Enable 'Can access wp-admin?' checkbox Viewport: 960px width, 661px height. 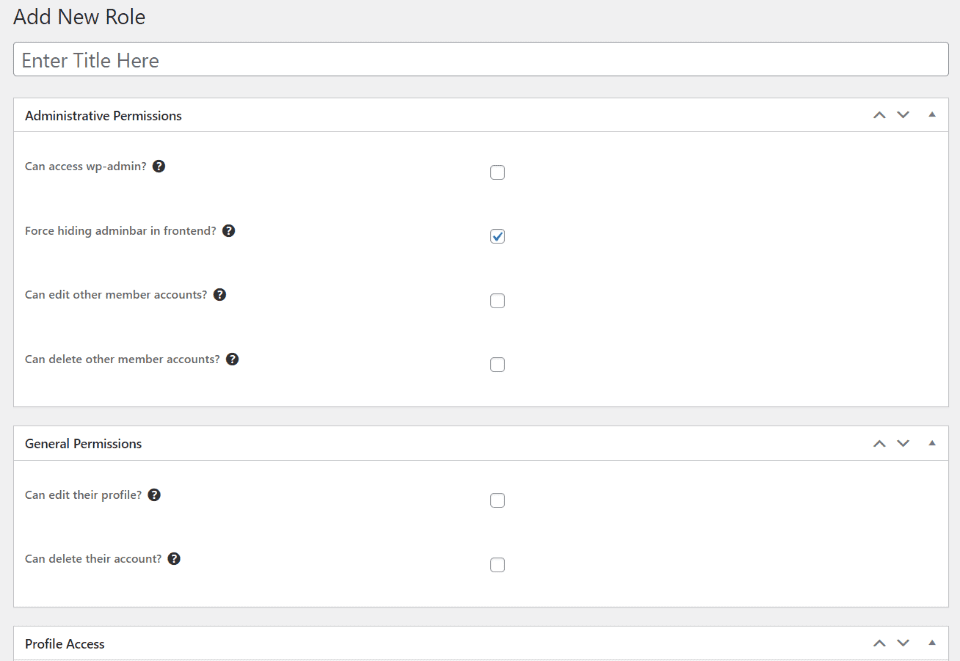tap(497, 173)
